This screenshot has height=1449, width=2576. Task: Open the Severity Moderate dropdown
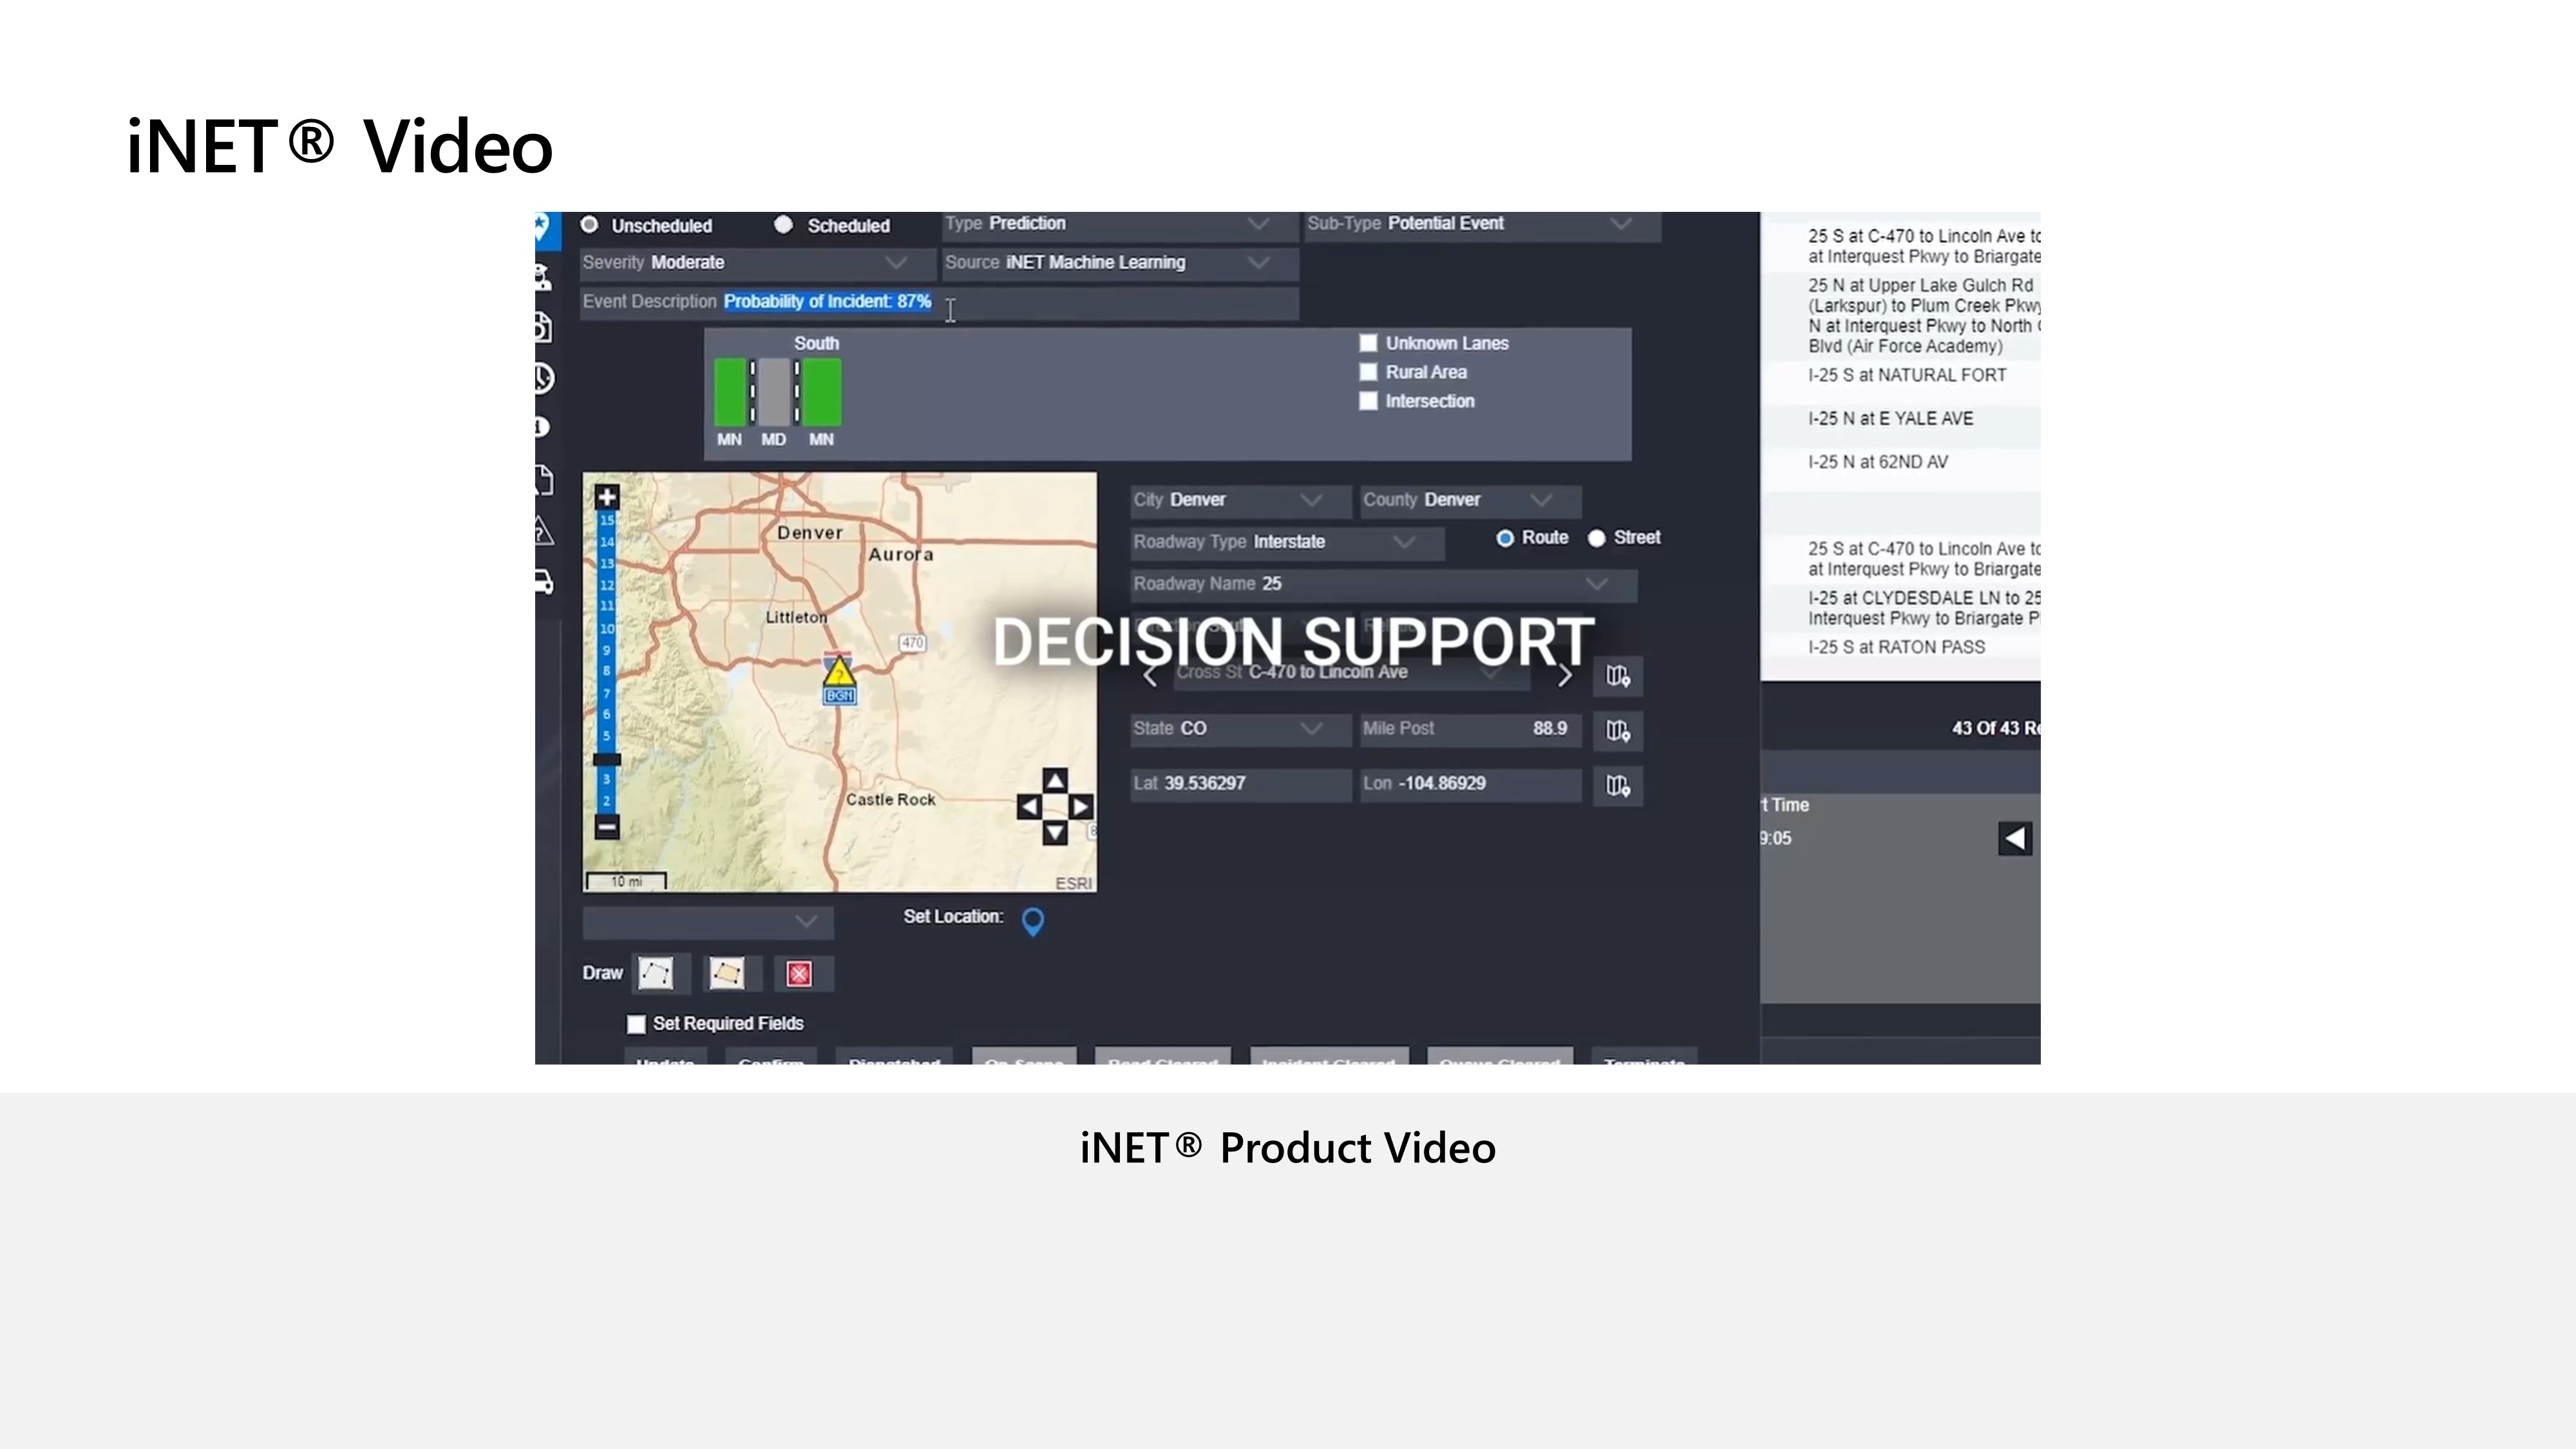[x=895, y=263]
